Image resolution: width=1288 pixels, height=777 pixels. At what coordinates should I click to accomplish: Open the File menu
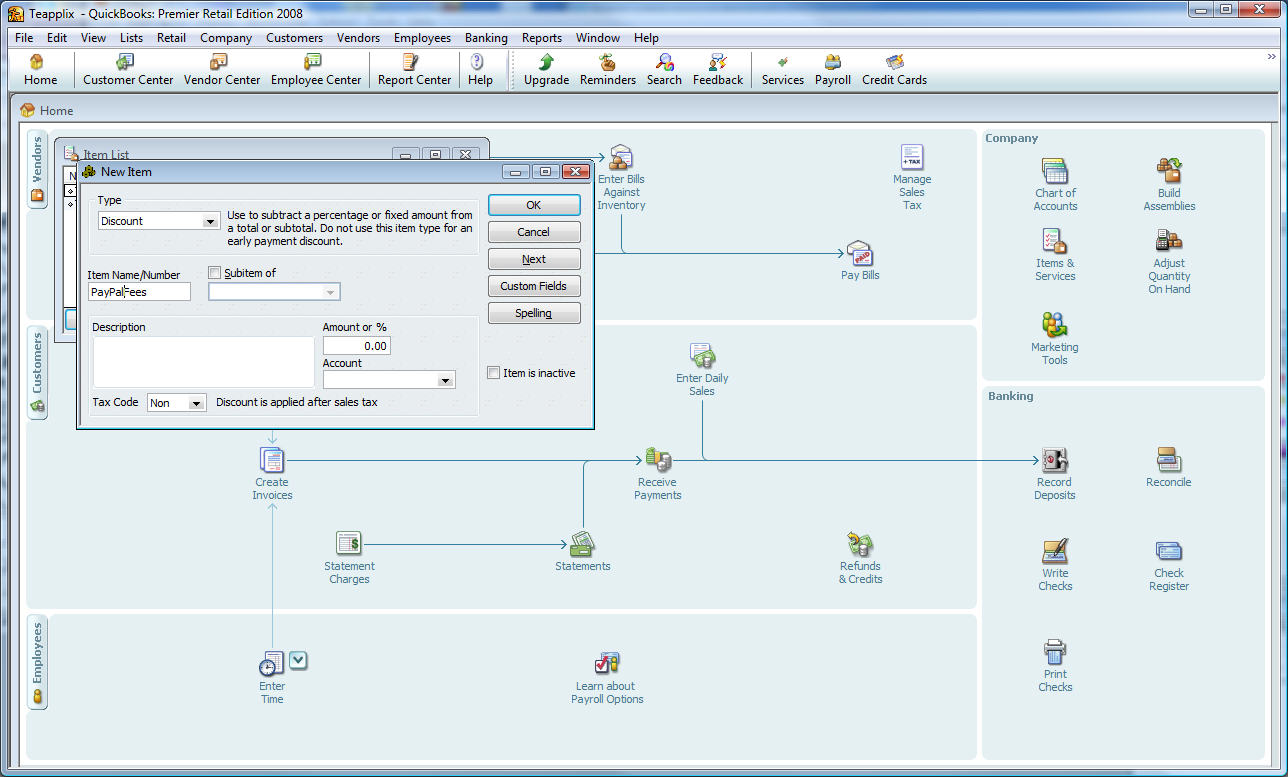click(24, 38)
